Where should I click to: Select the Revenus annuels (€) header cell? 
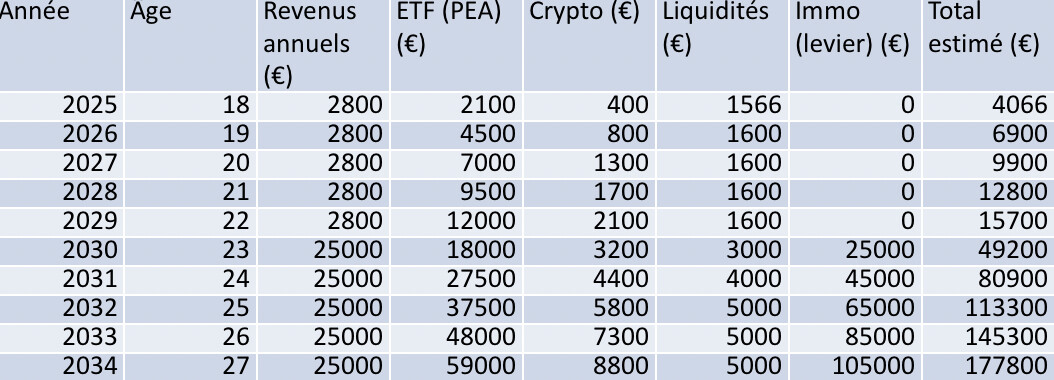(x=323, y=45)
